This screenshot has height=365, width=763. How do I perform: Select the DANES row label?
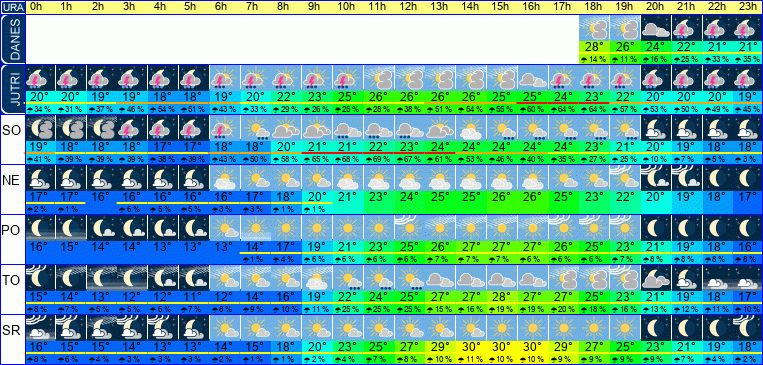(x=12, y=39)
